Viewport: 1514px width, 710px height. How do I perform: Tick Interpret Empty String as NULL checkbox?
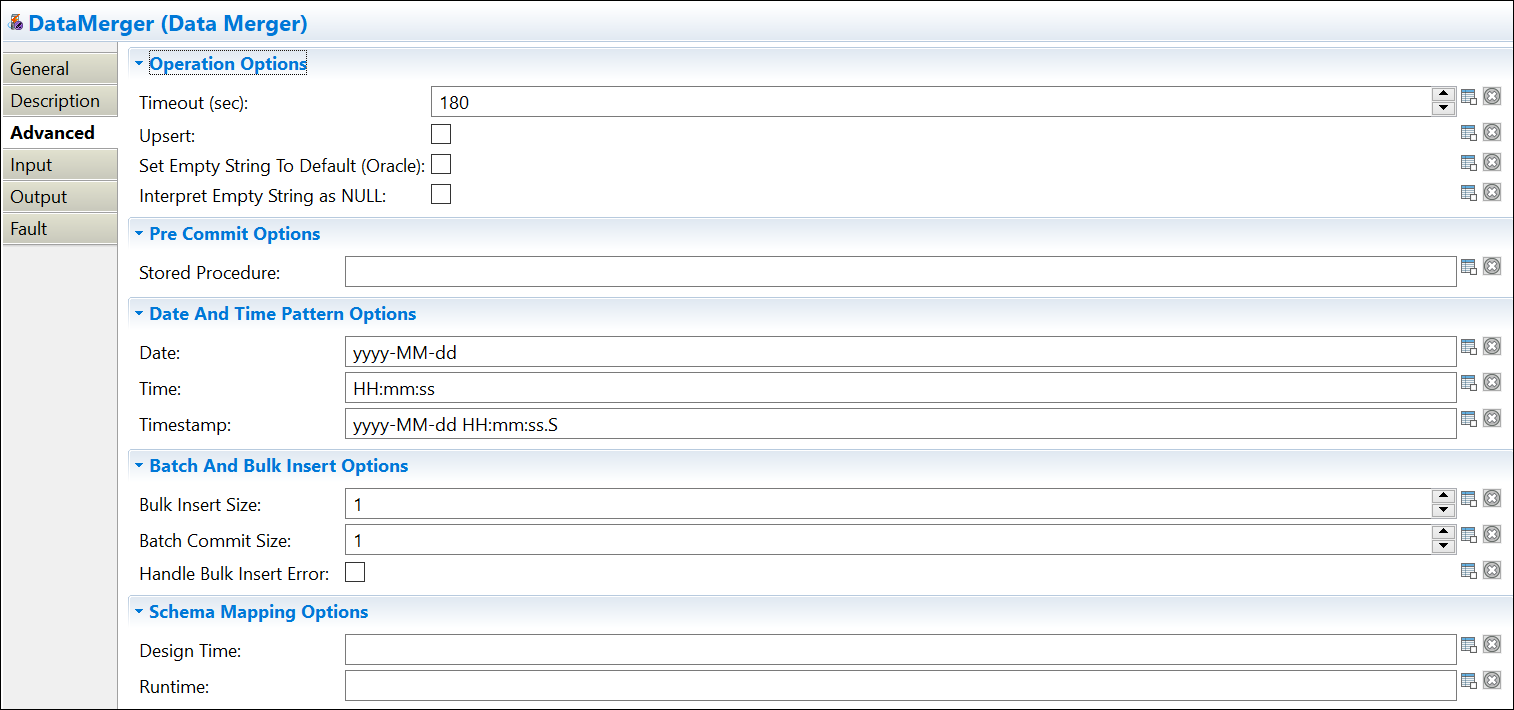[441, 194]
